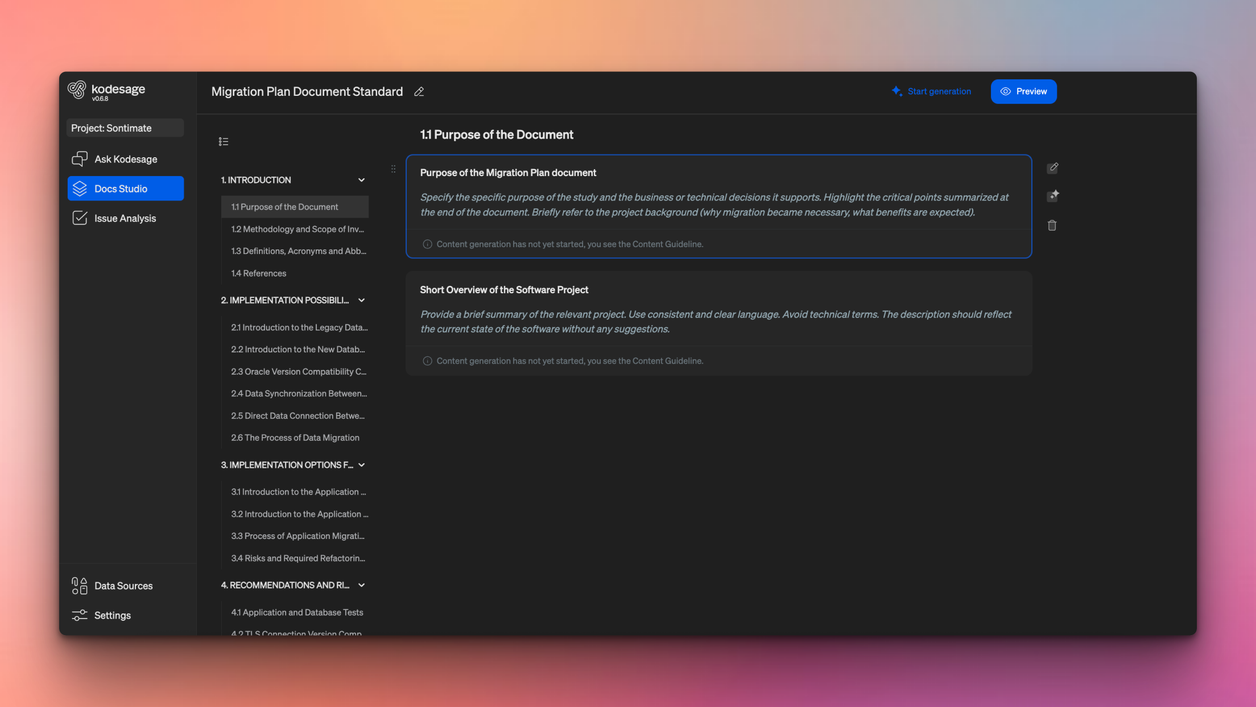
Task: Delete the Purpose card with the trash icon
Action: [x=1052, y=226]
